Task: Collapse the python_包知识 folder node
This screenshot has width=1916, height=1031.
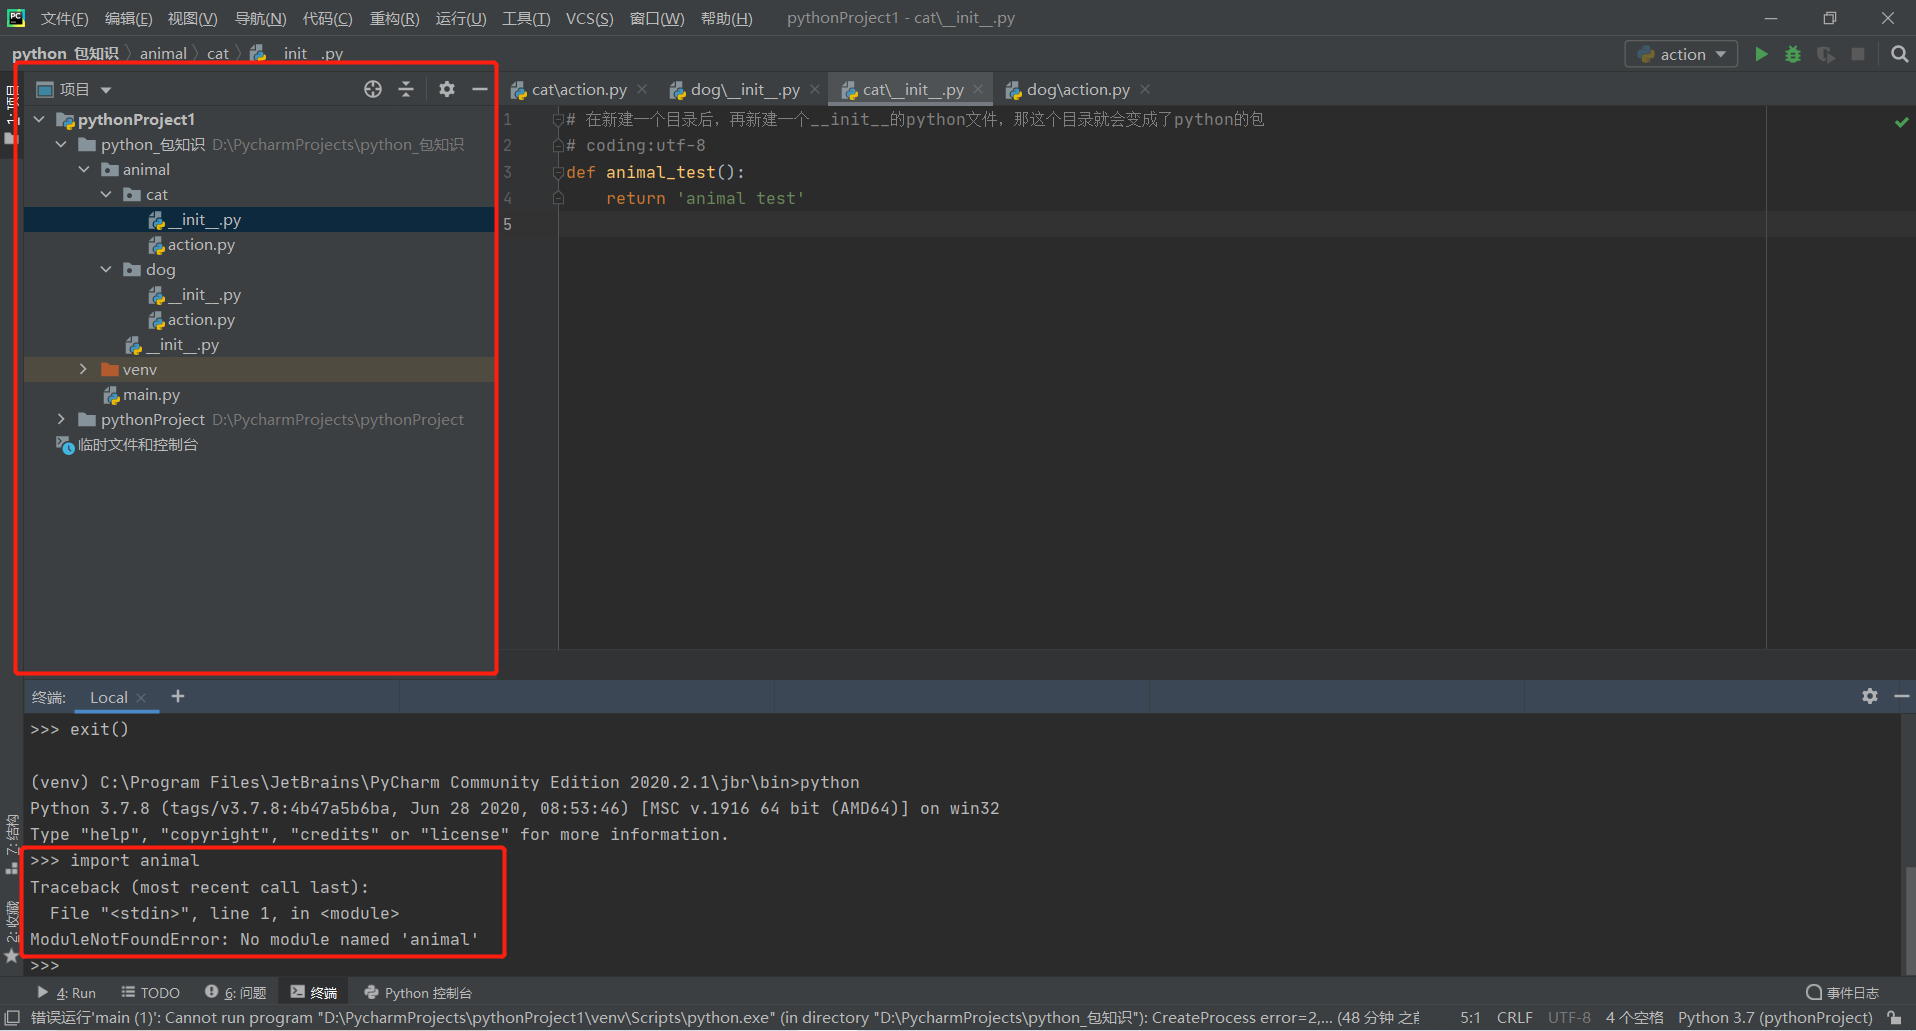Action: coord(62,145)
